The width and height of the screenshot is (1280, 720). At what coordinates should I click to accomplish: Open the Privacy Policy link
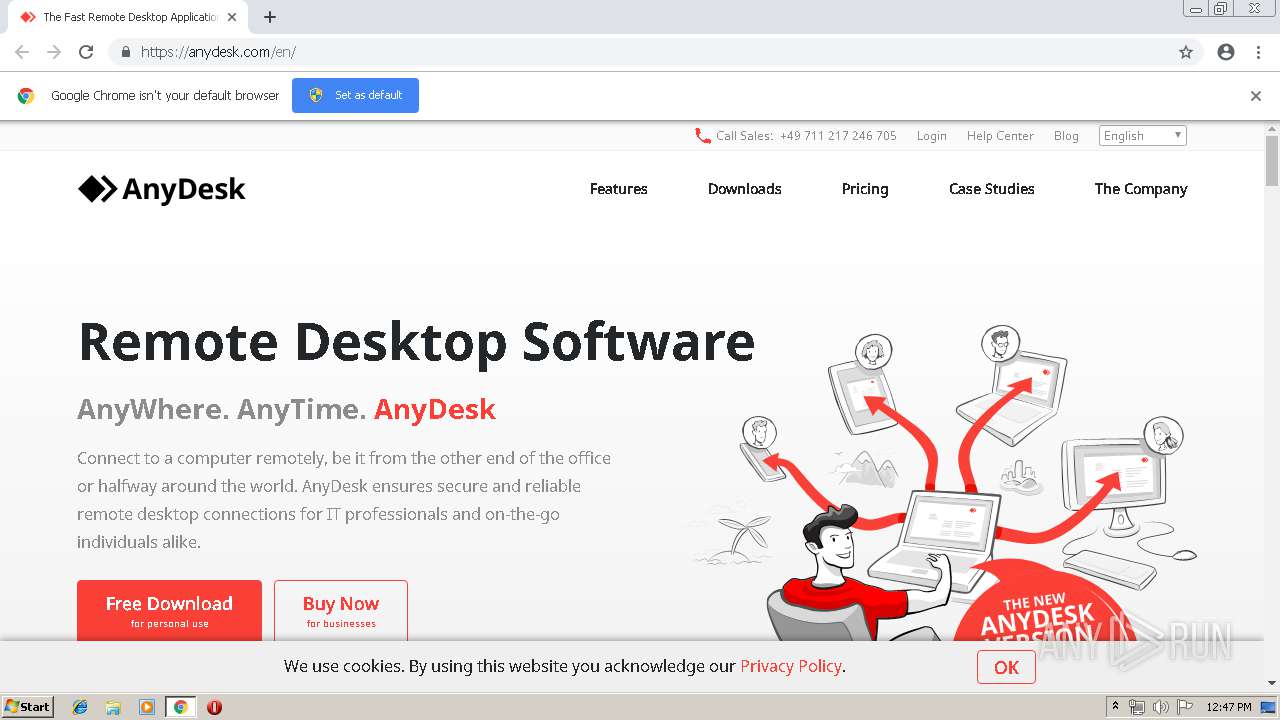pos(791,666)
